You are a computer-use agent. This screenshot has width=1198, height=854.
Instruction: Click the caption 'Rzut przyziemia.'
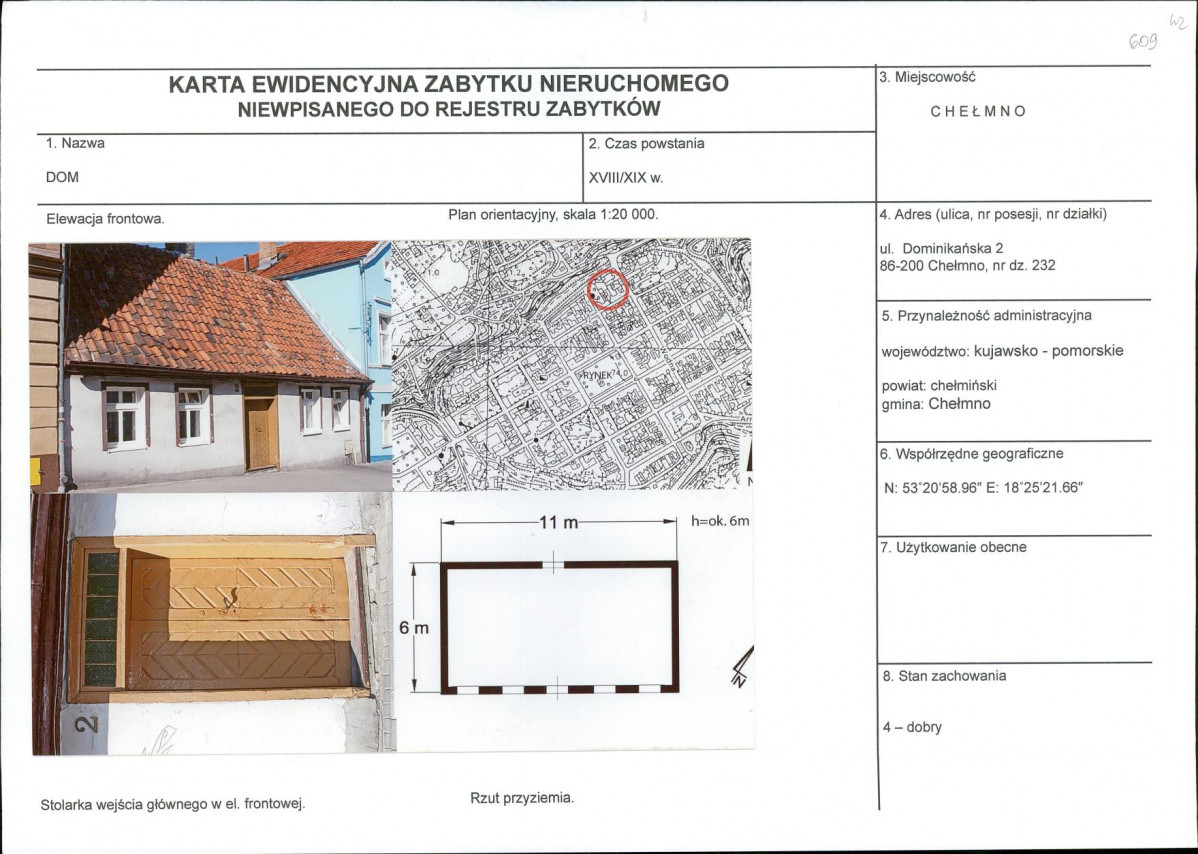pos(522,798)
